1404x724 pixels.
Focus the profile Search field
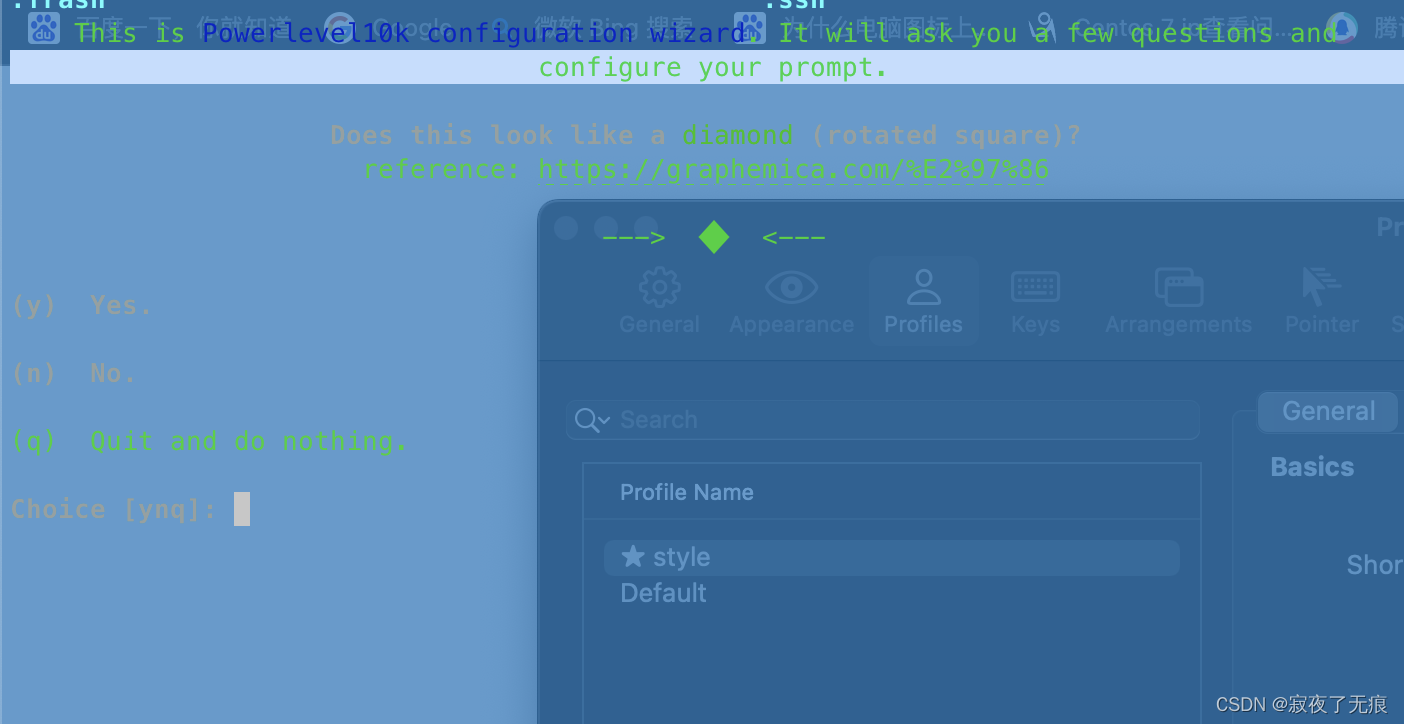882,420
